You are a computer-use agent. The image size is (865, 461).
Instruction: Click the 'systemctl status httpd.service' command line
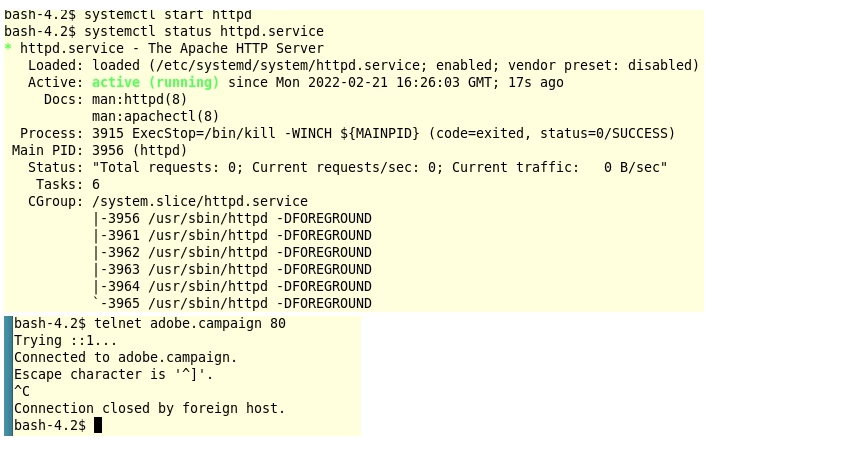[164, 31]
